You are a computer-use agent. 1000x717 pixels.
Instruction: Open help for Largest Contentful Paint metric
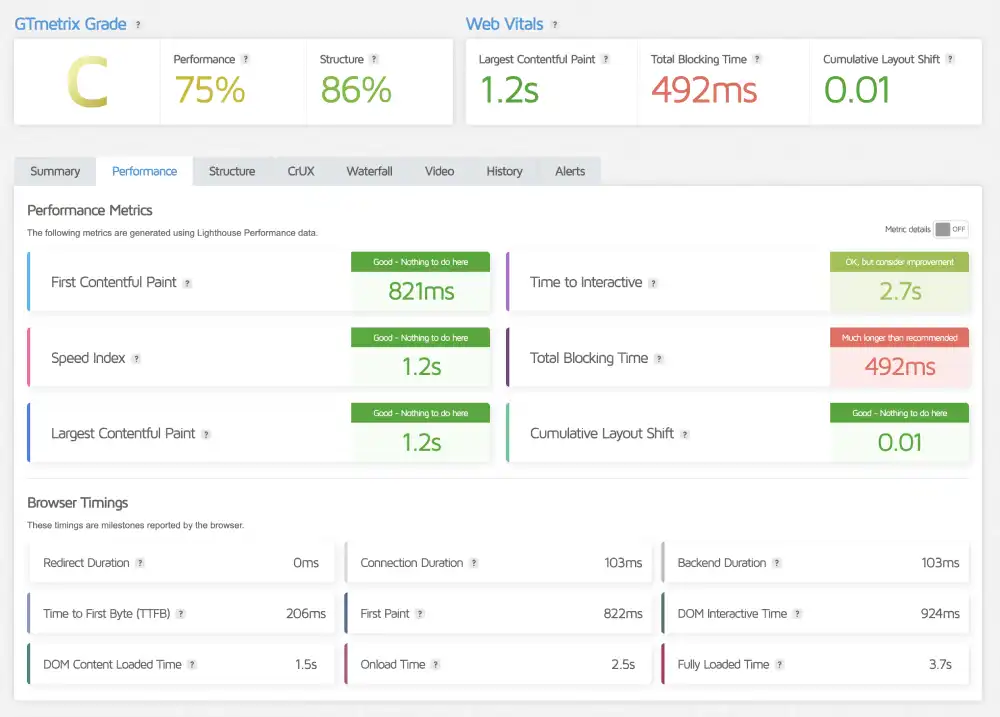coord(206,433)
